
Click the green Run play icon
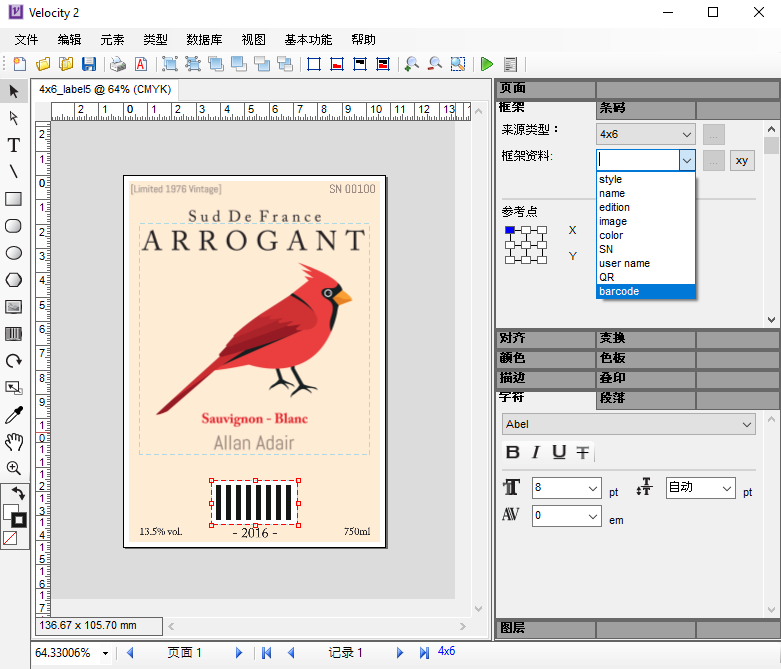[x=487, y=65]
